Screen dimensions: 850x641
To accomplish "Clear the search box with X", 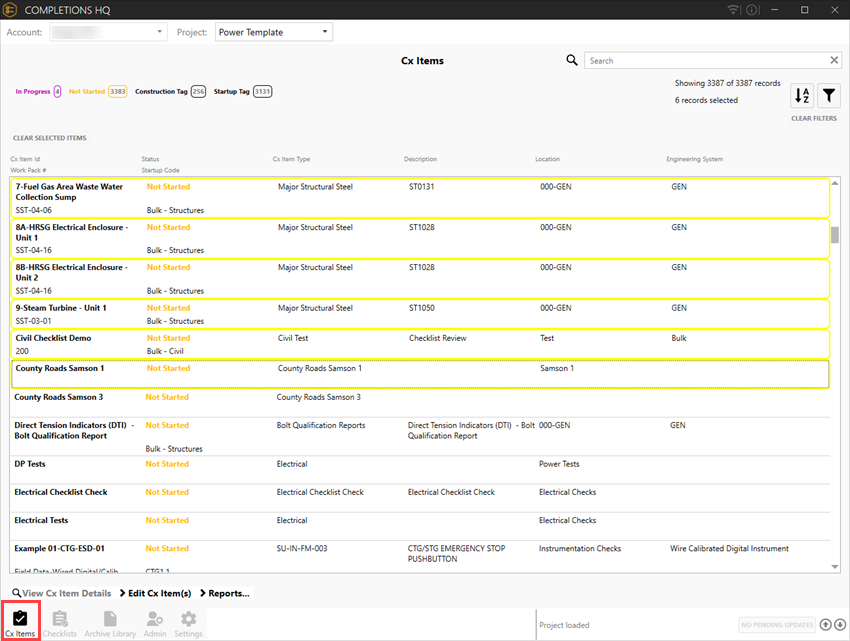I will coord(834,61).
